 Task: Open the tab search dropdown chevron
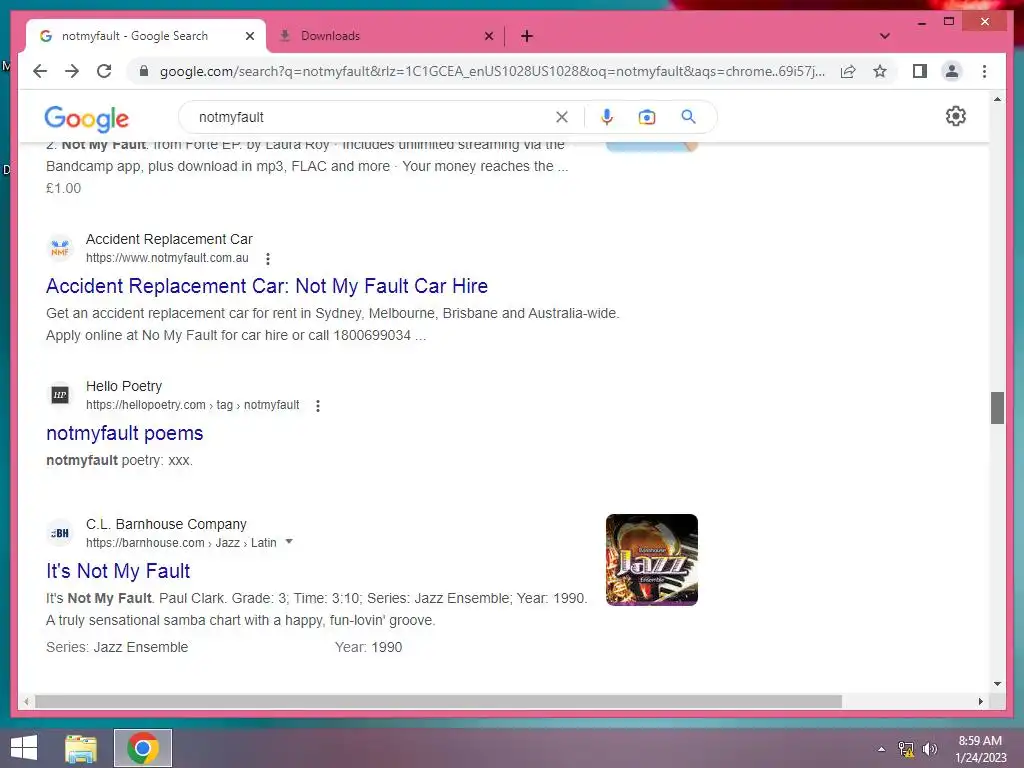coord(885,36)
